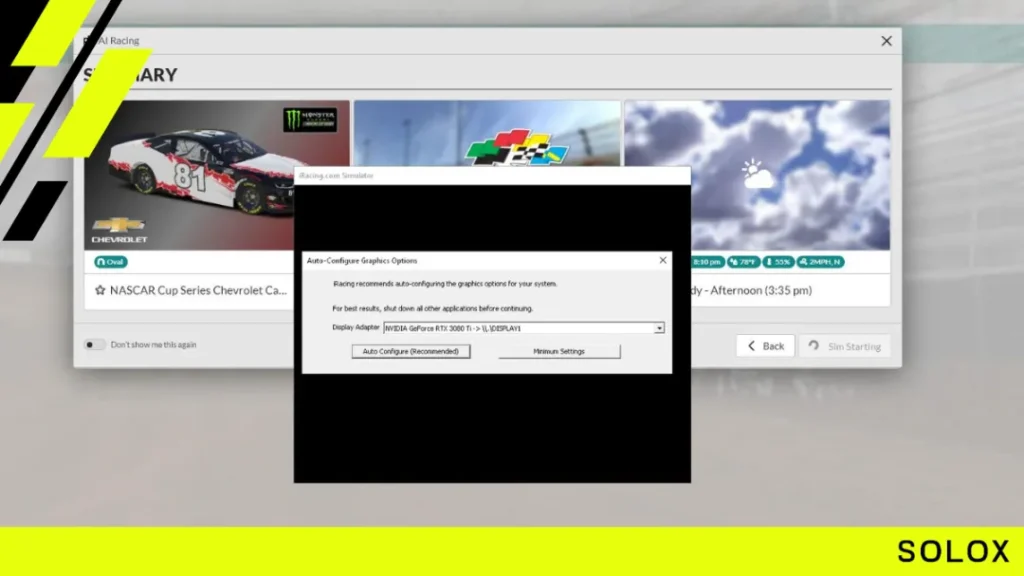This screenshot has height=576, width=1024.
Task: Toggle the Don't show me this again switch
Action: click(x=94, y=344)
